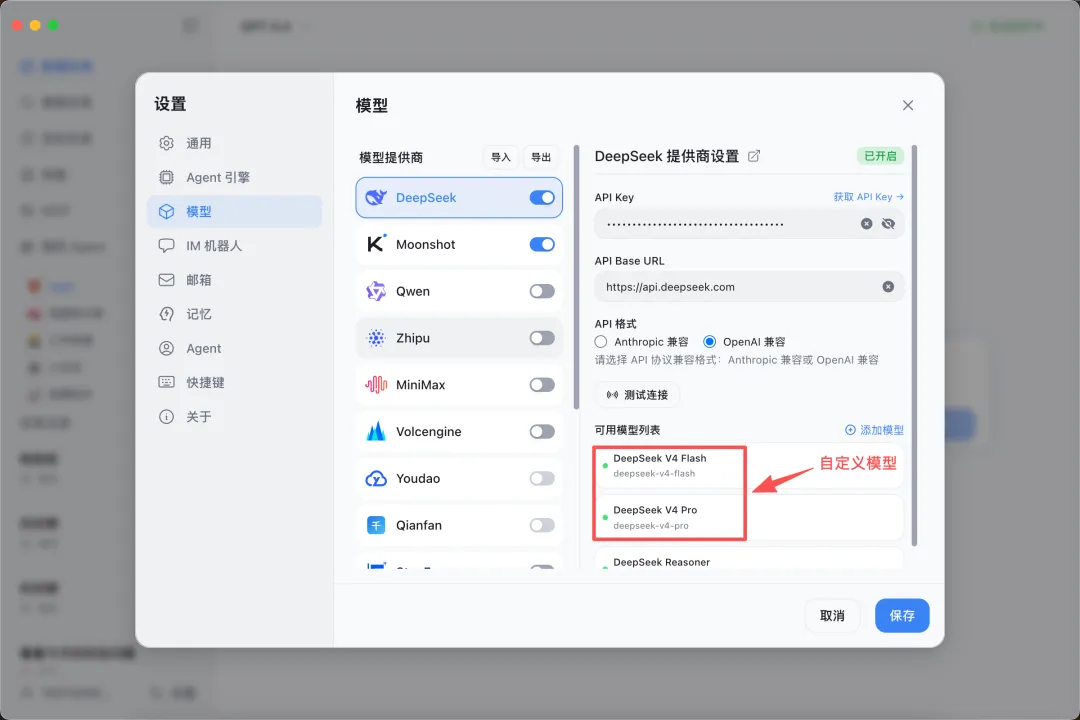Click the keyboard icon beside 快捷键

[x=167, y=382]
